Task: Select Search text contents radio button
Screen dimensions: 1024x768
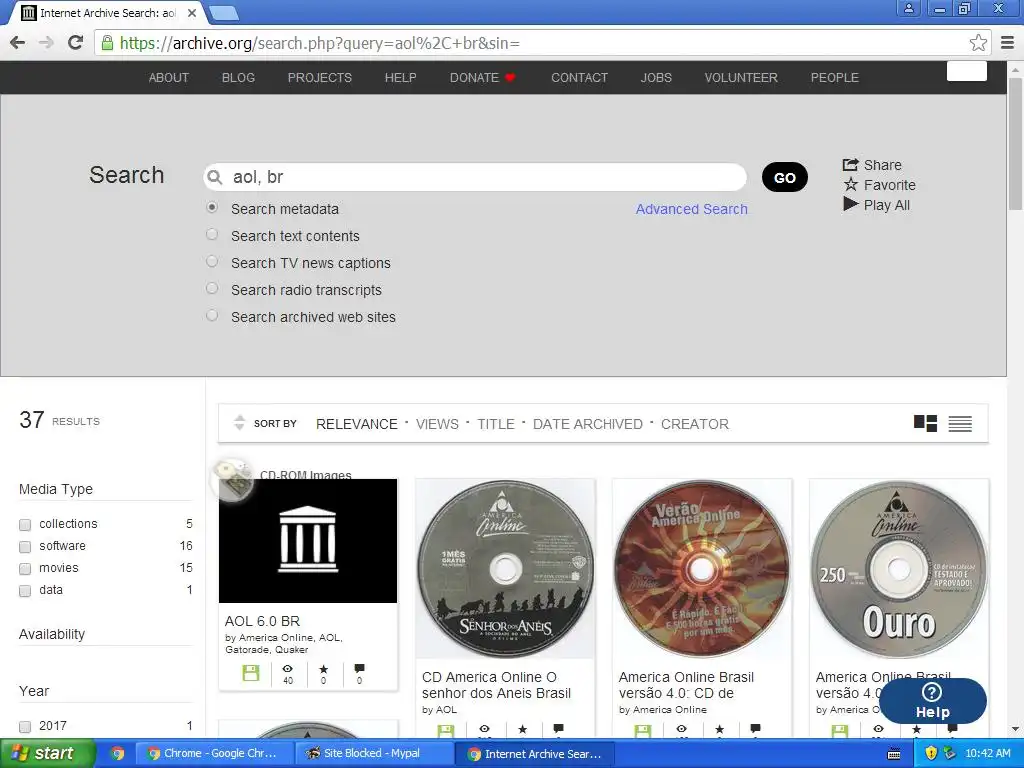Action: [x=212, y=234]
